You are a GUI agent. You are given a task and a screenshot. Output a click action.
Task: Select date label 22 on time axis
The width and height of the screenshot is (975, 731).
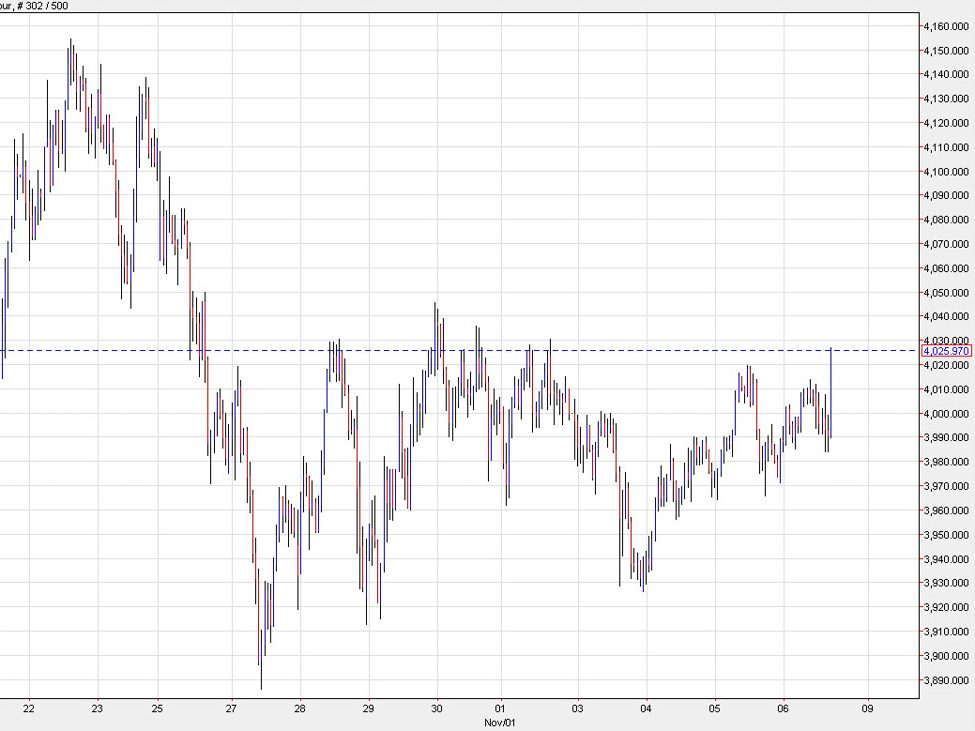pos(28,708)
